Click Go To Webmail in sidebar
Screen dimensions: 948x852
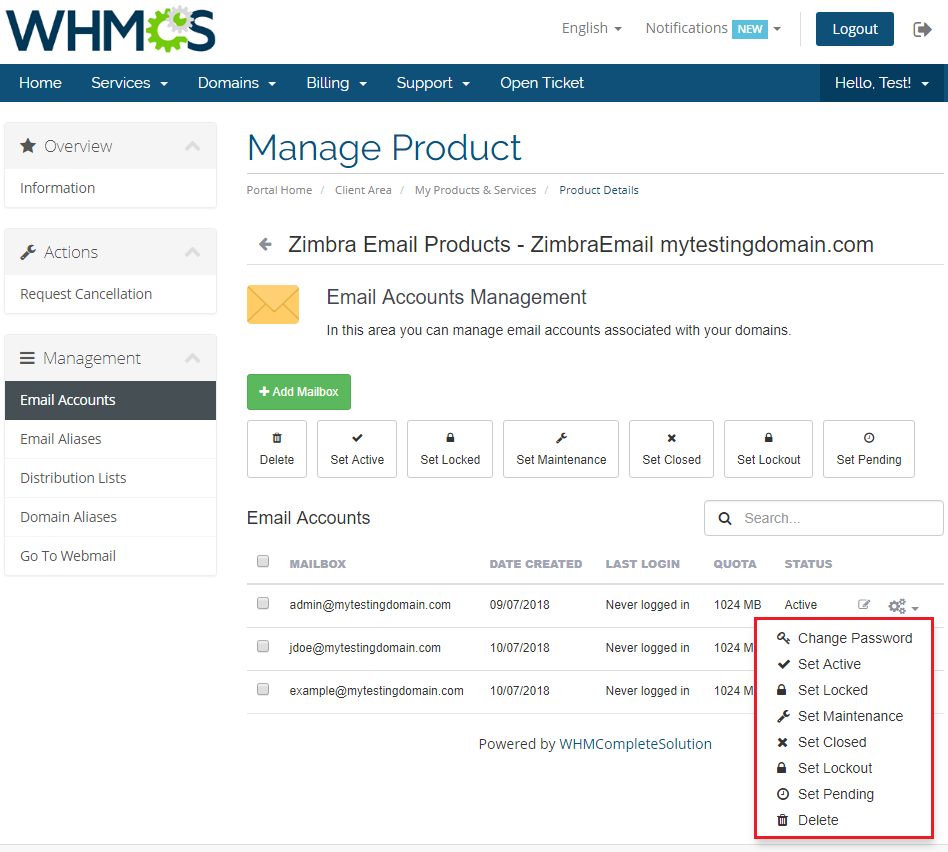coord(110,556)
